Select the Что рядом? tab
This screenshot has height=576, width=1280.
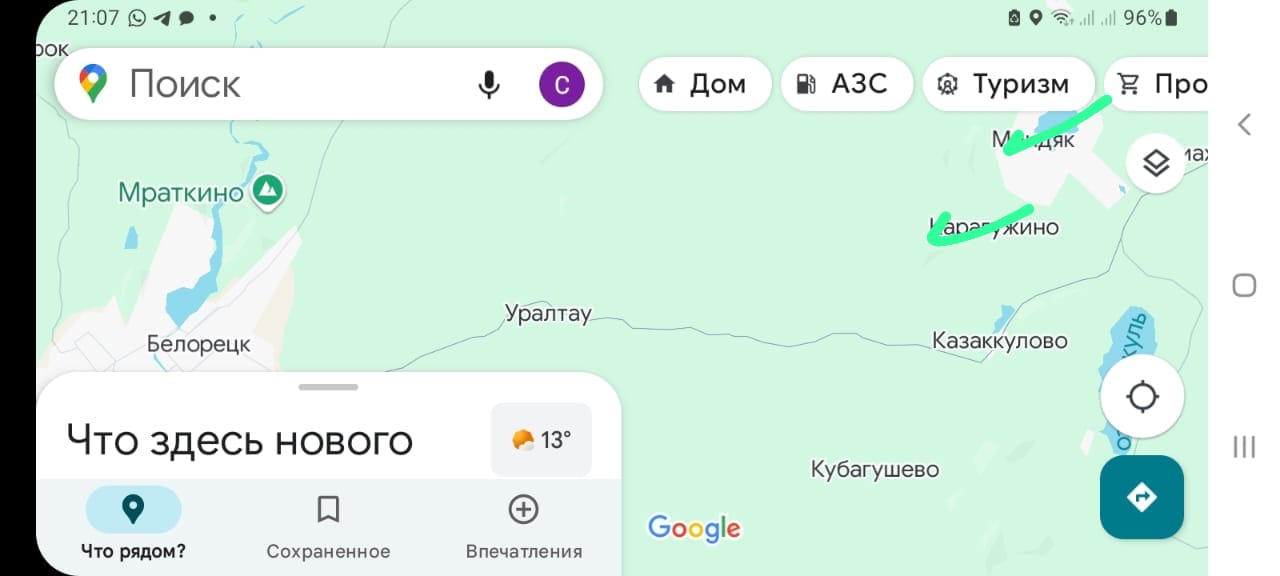(133, 526)
